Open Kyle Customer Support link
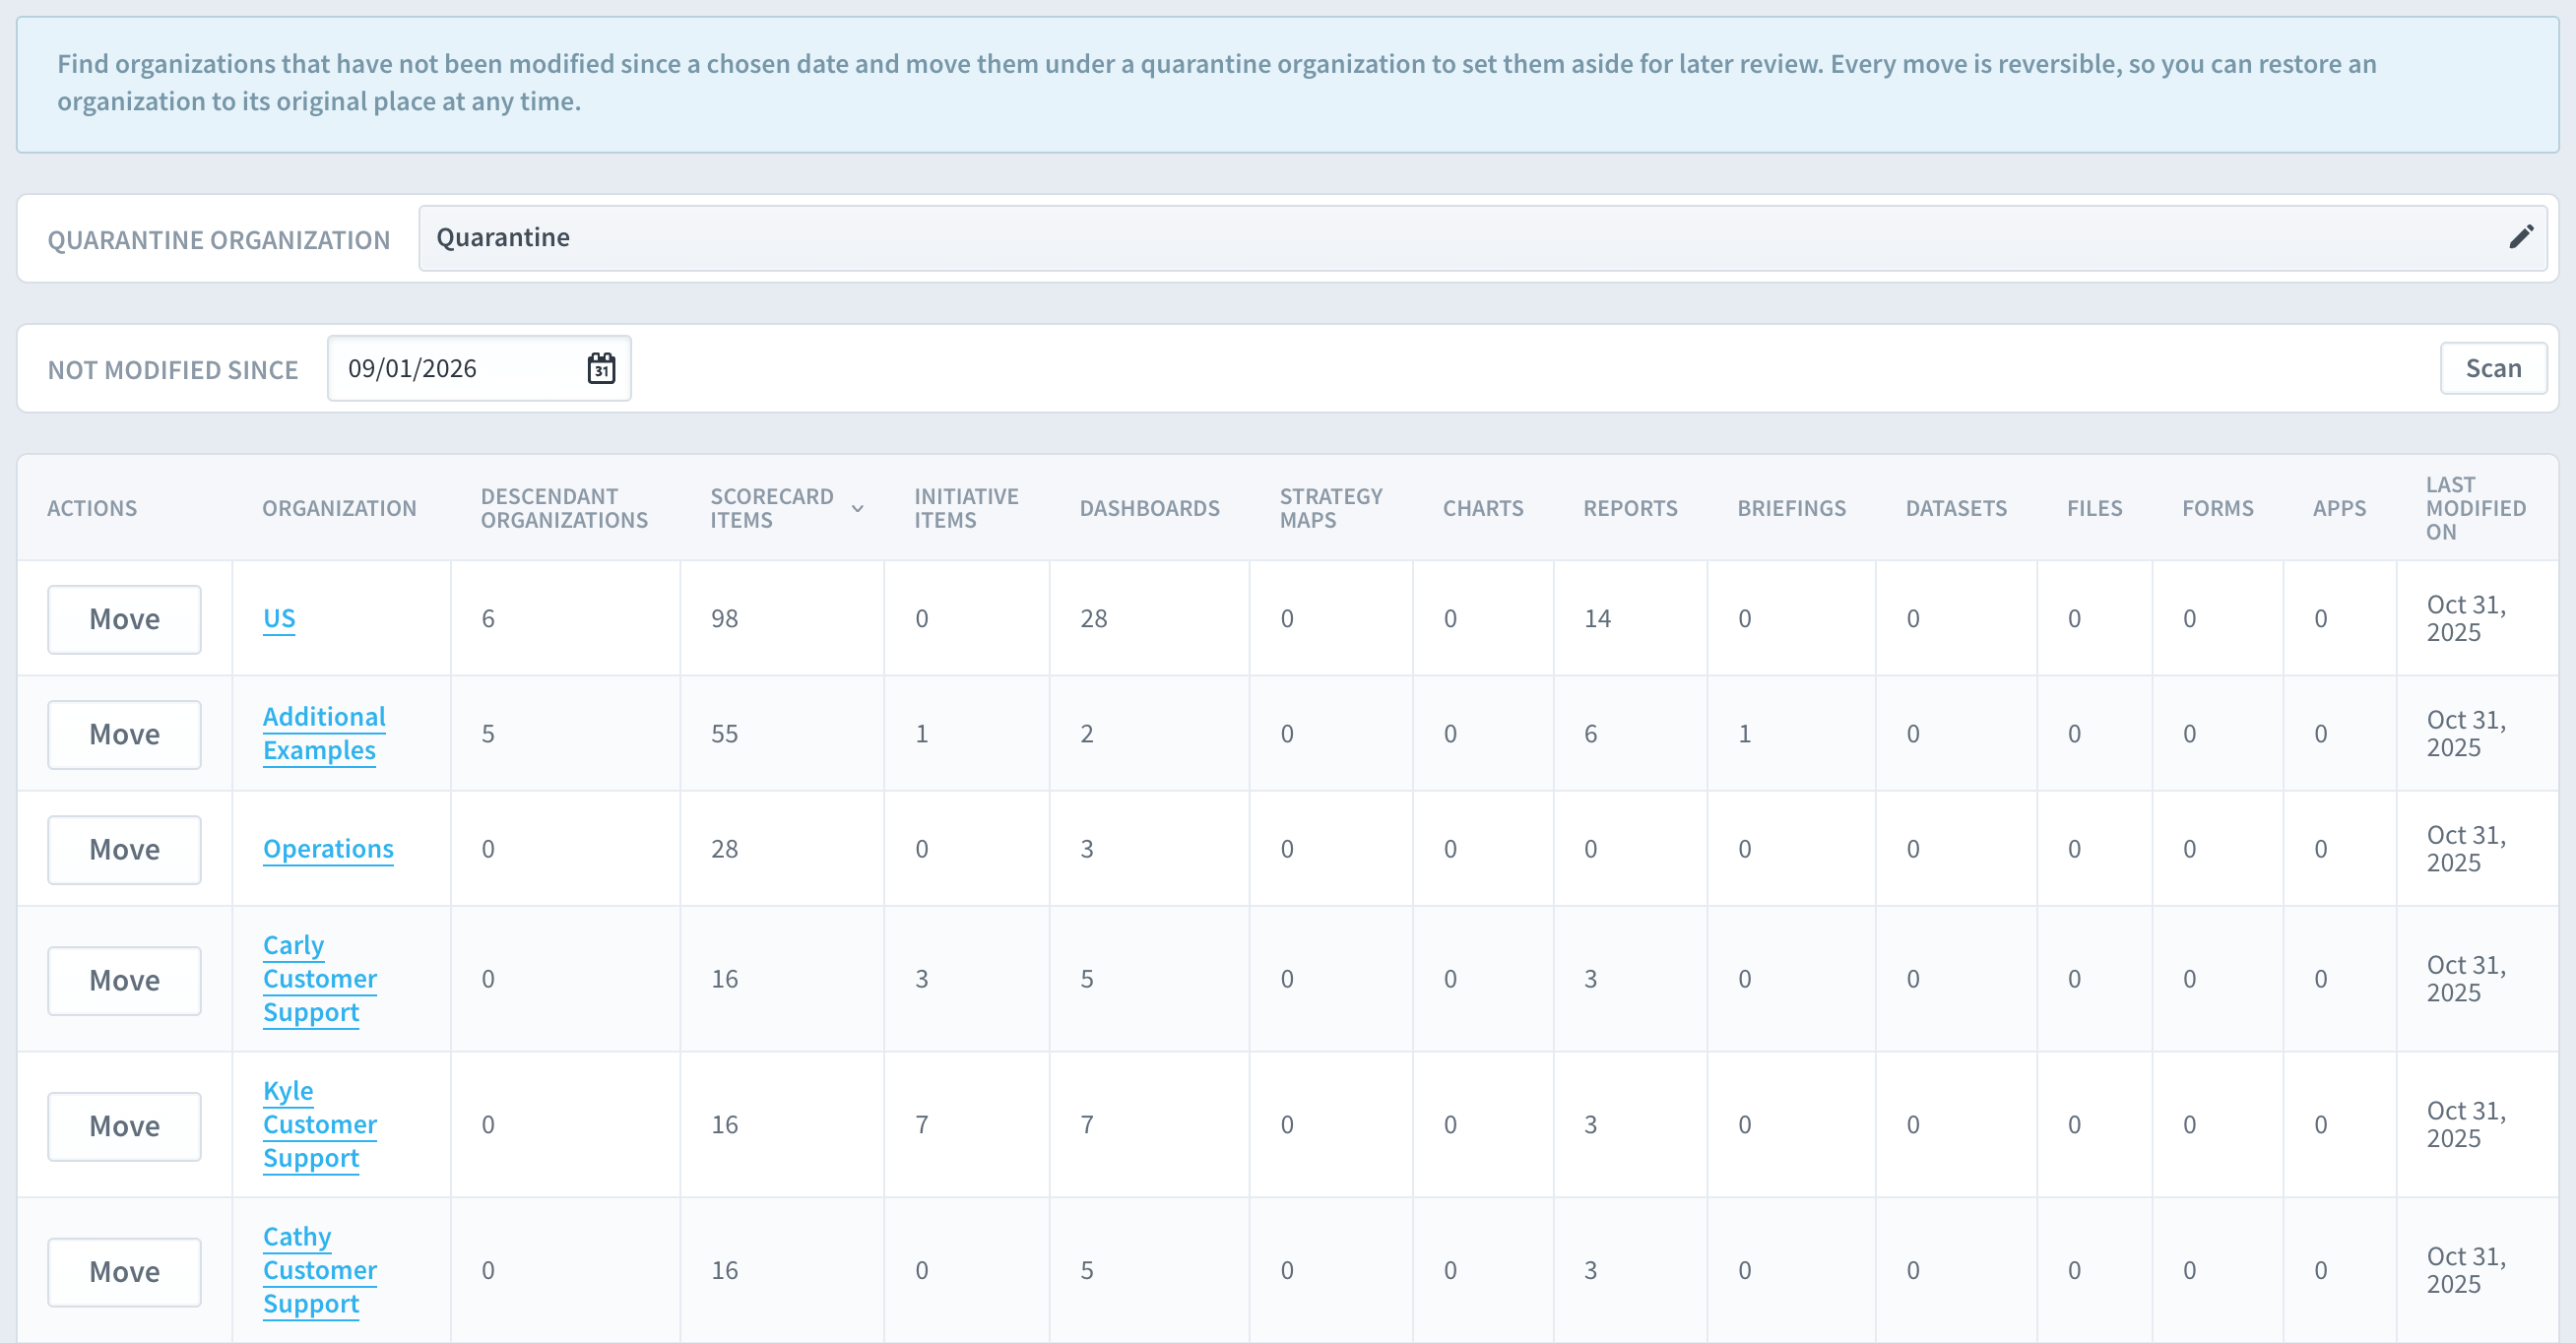The image size is (2576, 1343). [x=320, y=1124]
